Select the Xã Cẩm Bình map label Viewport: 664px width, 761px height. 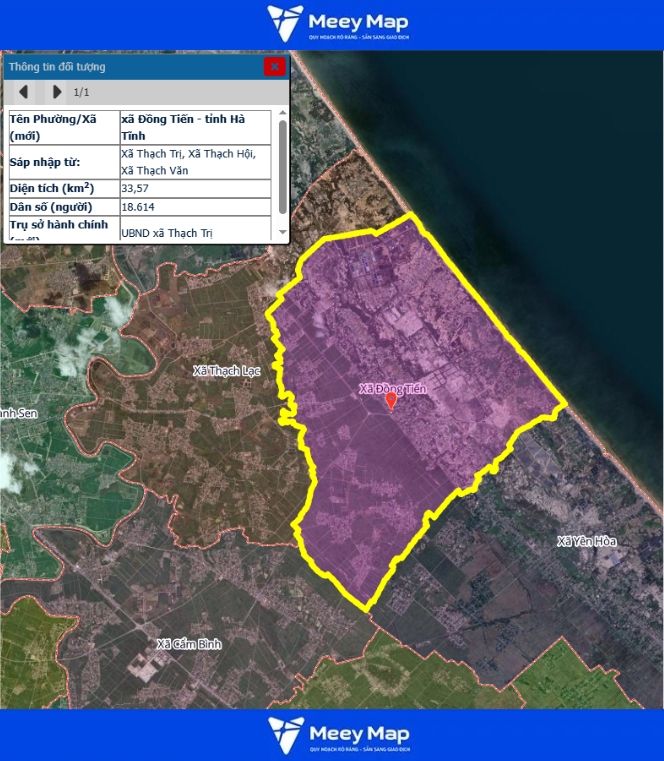(x=188, y=643)
